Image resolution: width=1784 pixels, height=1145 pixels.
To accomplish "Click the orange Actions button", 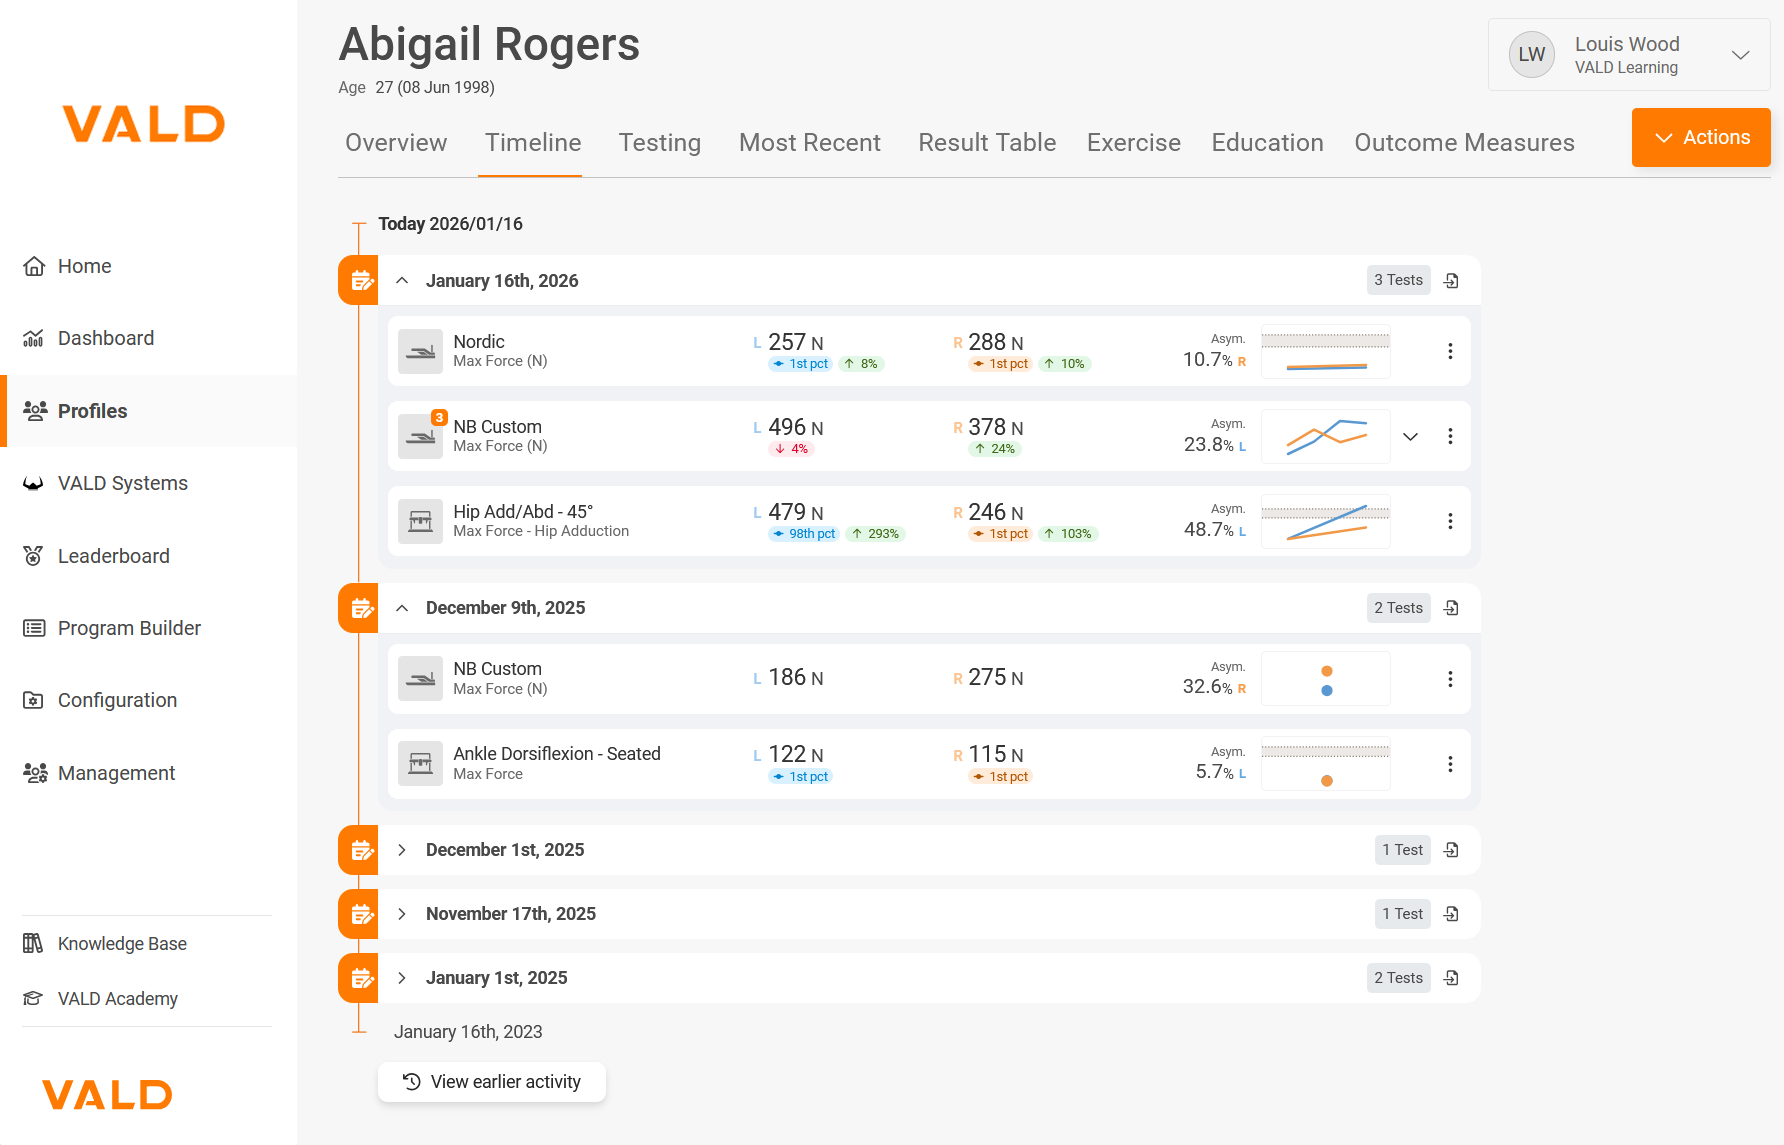I will (1700, 138).
